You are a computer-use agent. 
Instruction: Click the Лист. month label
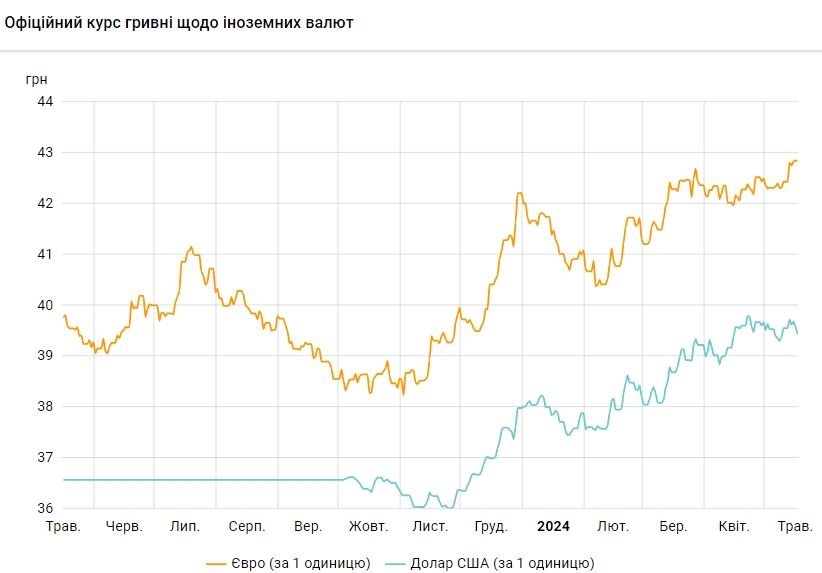(x=430, y=526)
